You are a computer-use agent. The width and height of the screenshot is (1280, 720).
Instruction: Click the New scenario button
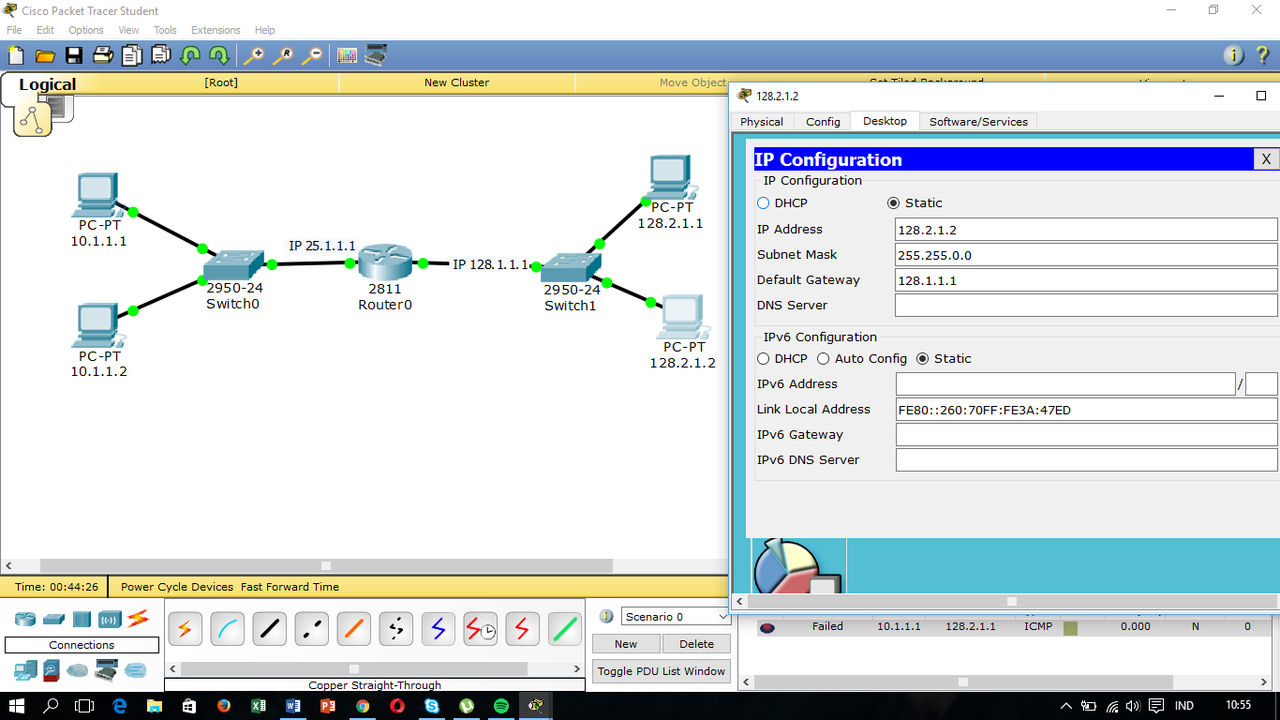(626, 644)
